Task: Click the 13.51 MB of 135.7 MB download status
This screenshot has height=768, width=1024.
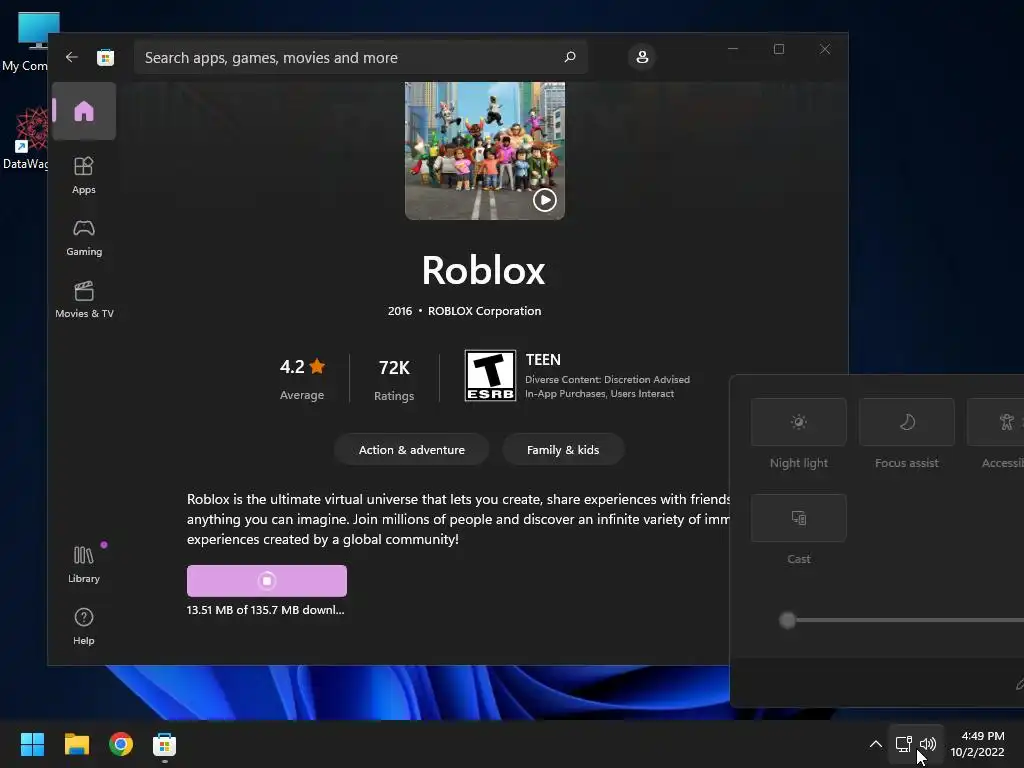Action: [x=265, y=610]
